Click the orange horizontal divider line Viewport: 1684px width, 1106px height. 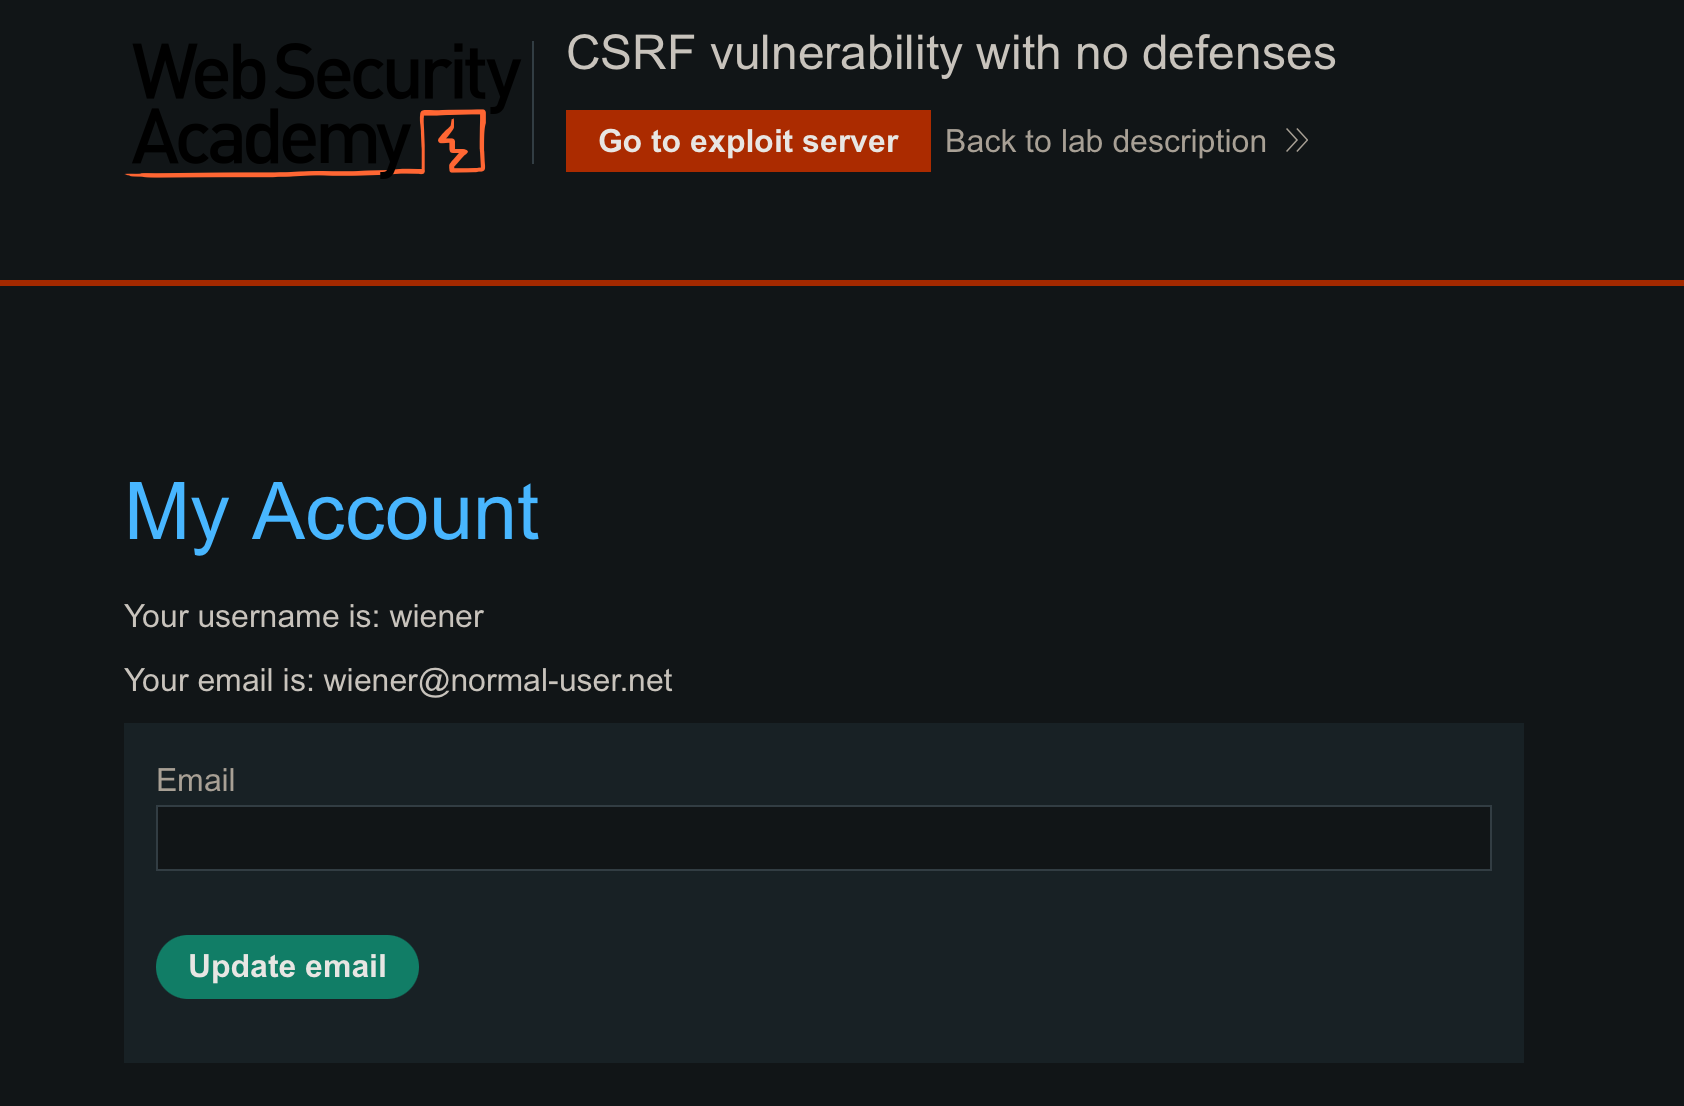coord(842,283)
